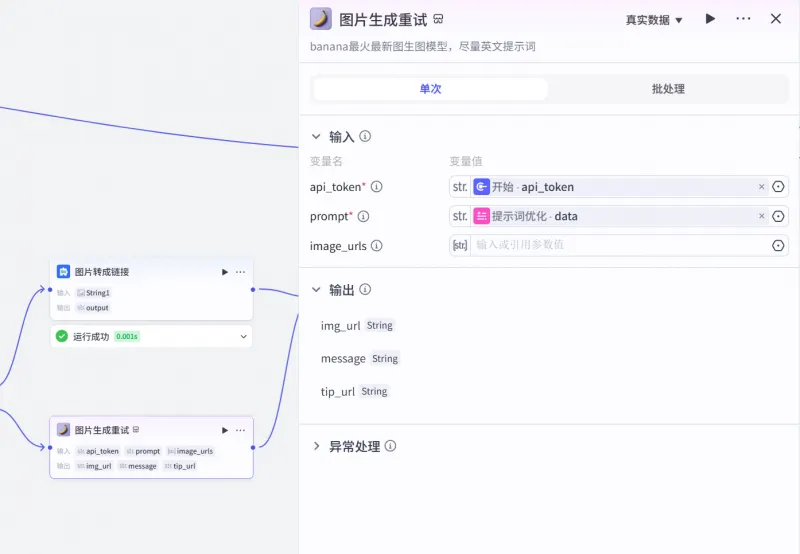This screenshot has height=554, width=800.
Task: Expand the 异常处理 section
Action: (316, 446)
